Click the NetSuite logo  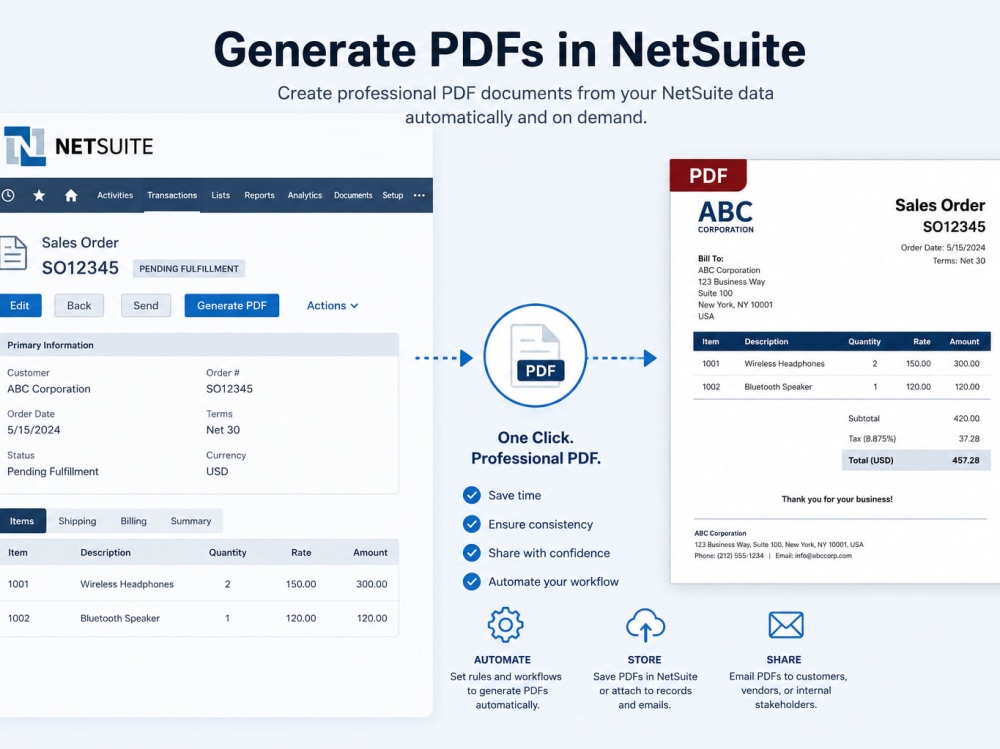79,146
